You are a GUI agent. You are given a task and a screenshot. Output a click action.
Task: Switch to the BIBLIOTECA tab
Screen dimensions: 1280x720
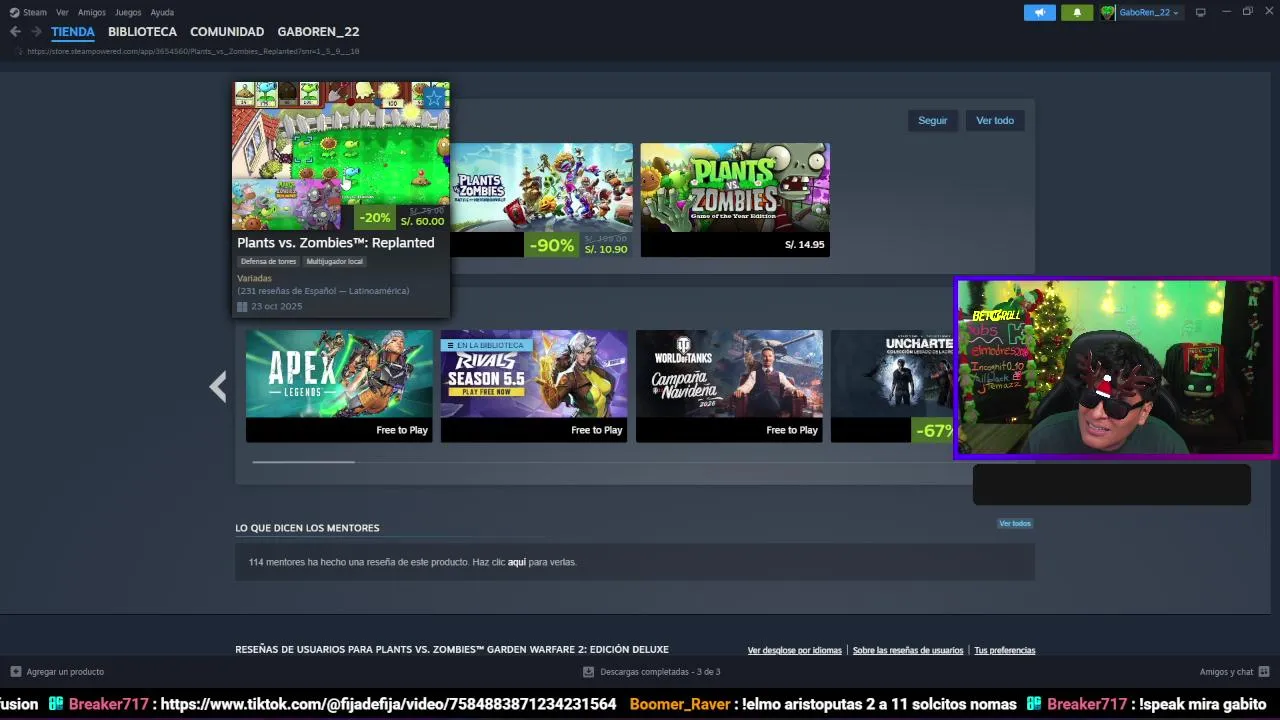pyautogui.click(x=142, y=32)
